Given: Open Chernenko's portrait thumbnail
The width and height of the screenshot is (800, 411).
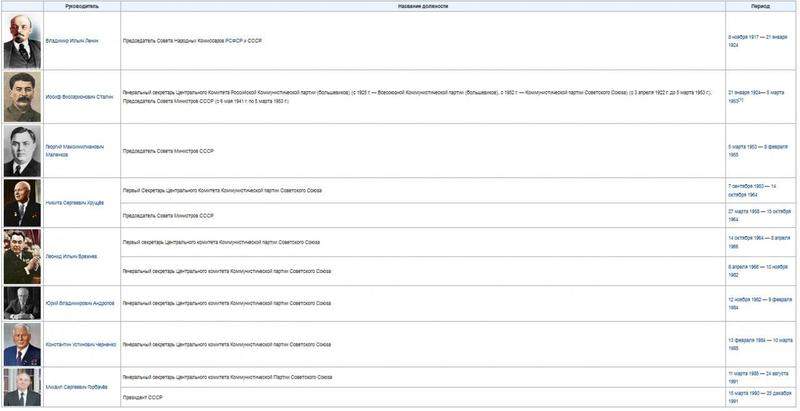Looking at the screenshot, I should click(22, 344).
